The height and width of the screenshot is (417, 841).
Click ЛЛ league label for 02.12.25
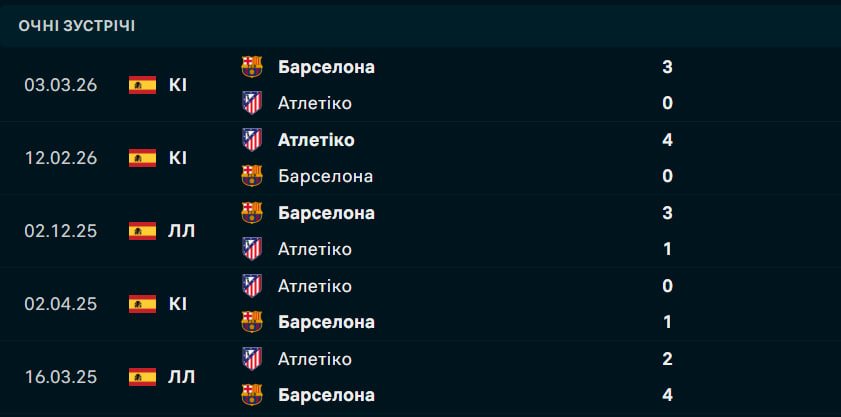pyautogui.click(x=182, y=231)
